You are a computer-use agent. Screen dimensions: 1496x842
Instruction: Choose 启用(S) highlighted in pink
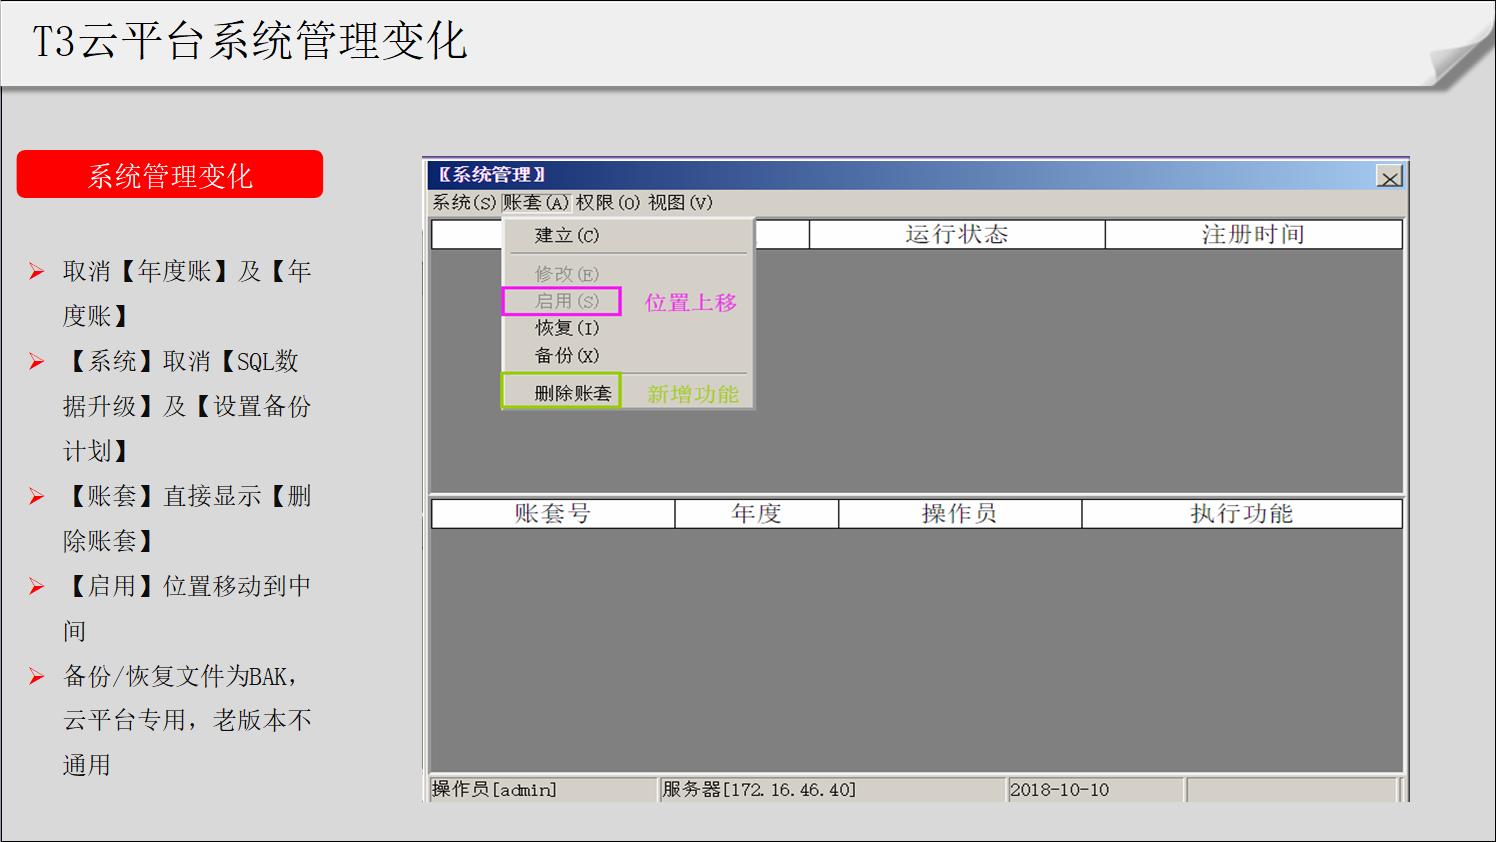560,300
